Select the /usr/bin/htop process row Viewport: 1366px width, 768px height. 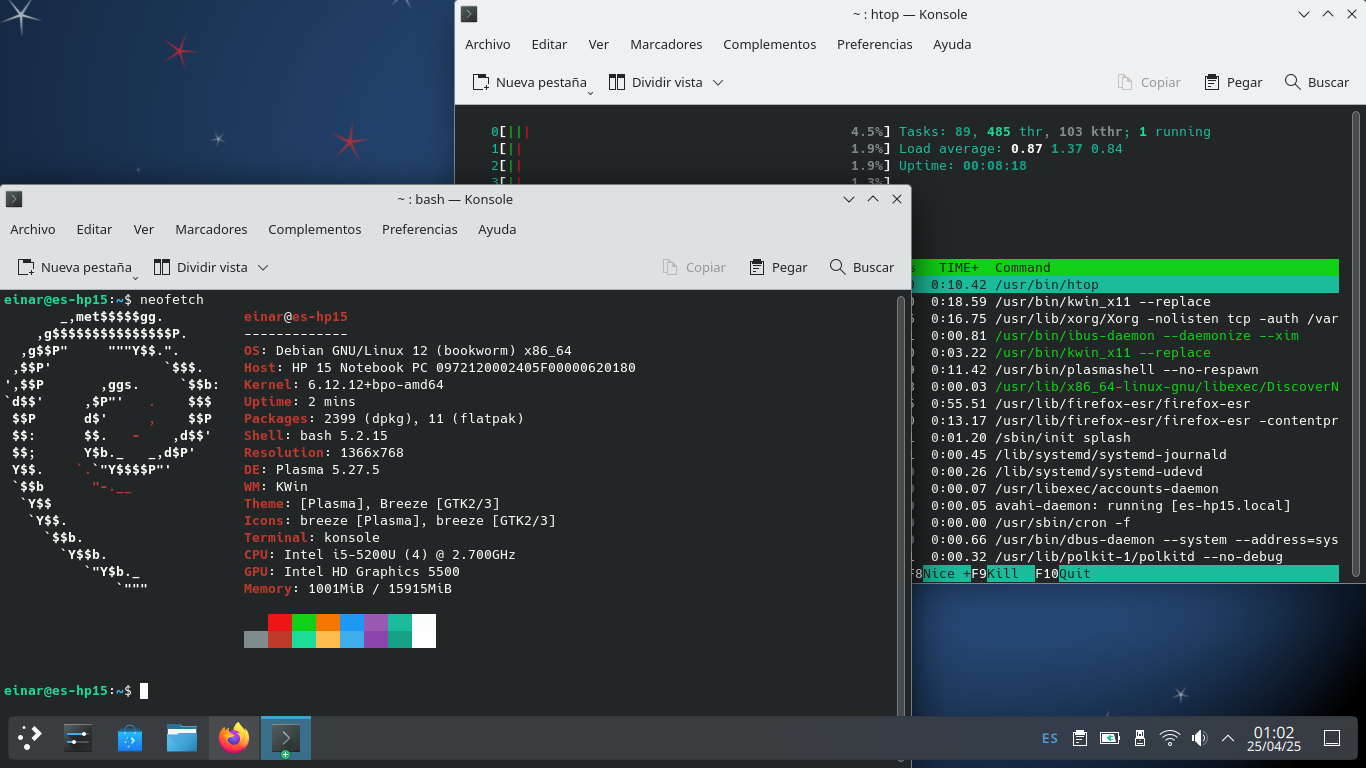click(x=1125, y=285)
